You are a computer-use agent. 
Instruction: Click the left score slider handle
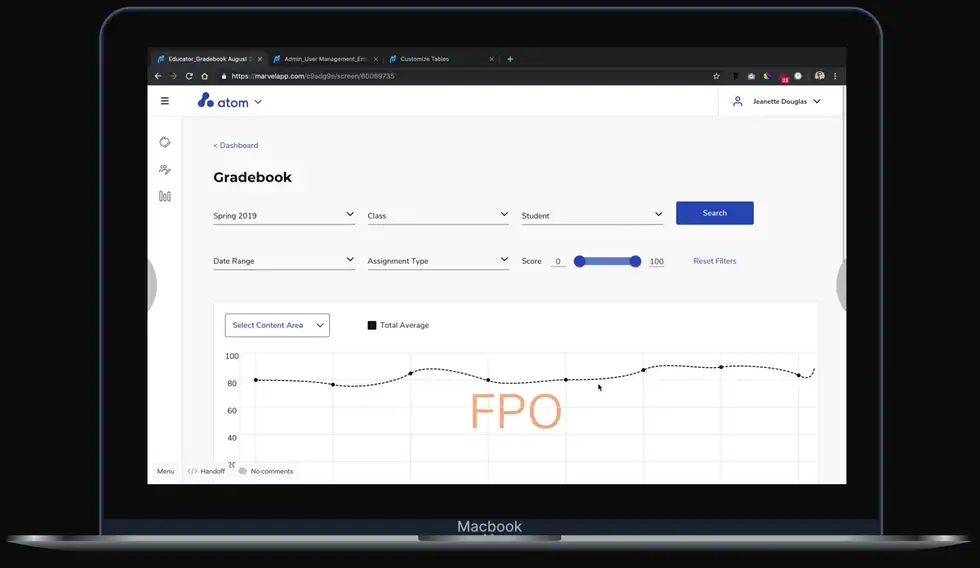pos(579,261)
